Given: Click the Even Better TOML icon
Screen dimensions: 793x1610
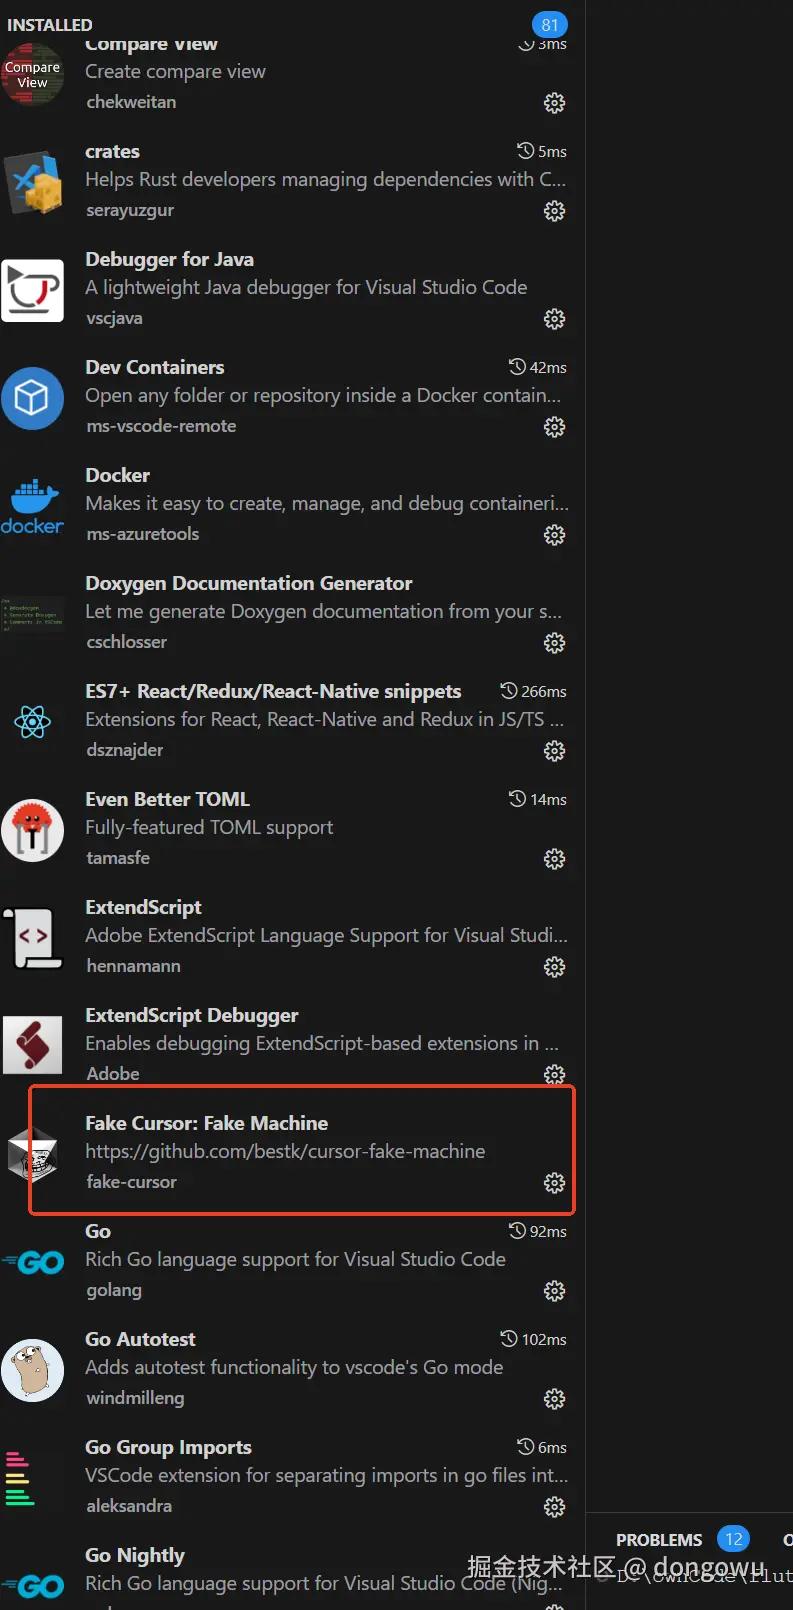Looking at the screenshot, I should (x=33, y=830).
